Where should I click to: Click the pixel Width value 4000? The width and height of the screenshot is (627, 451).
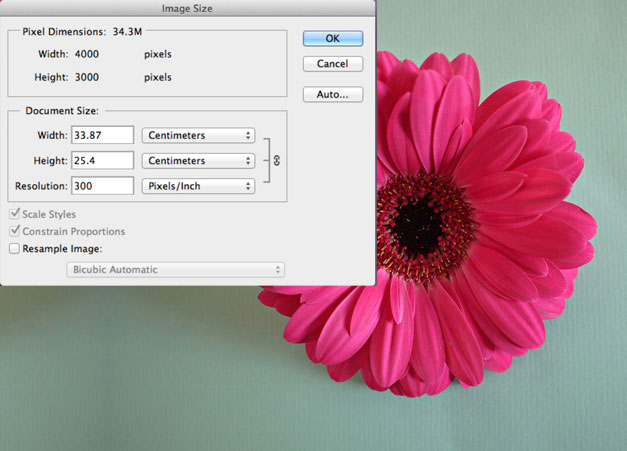[87, 54]
